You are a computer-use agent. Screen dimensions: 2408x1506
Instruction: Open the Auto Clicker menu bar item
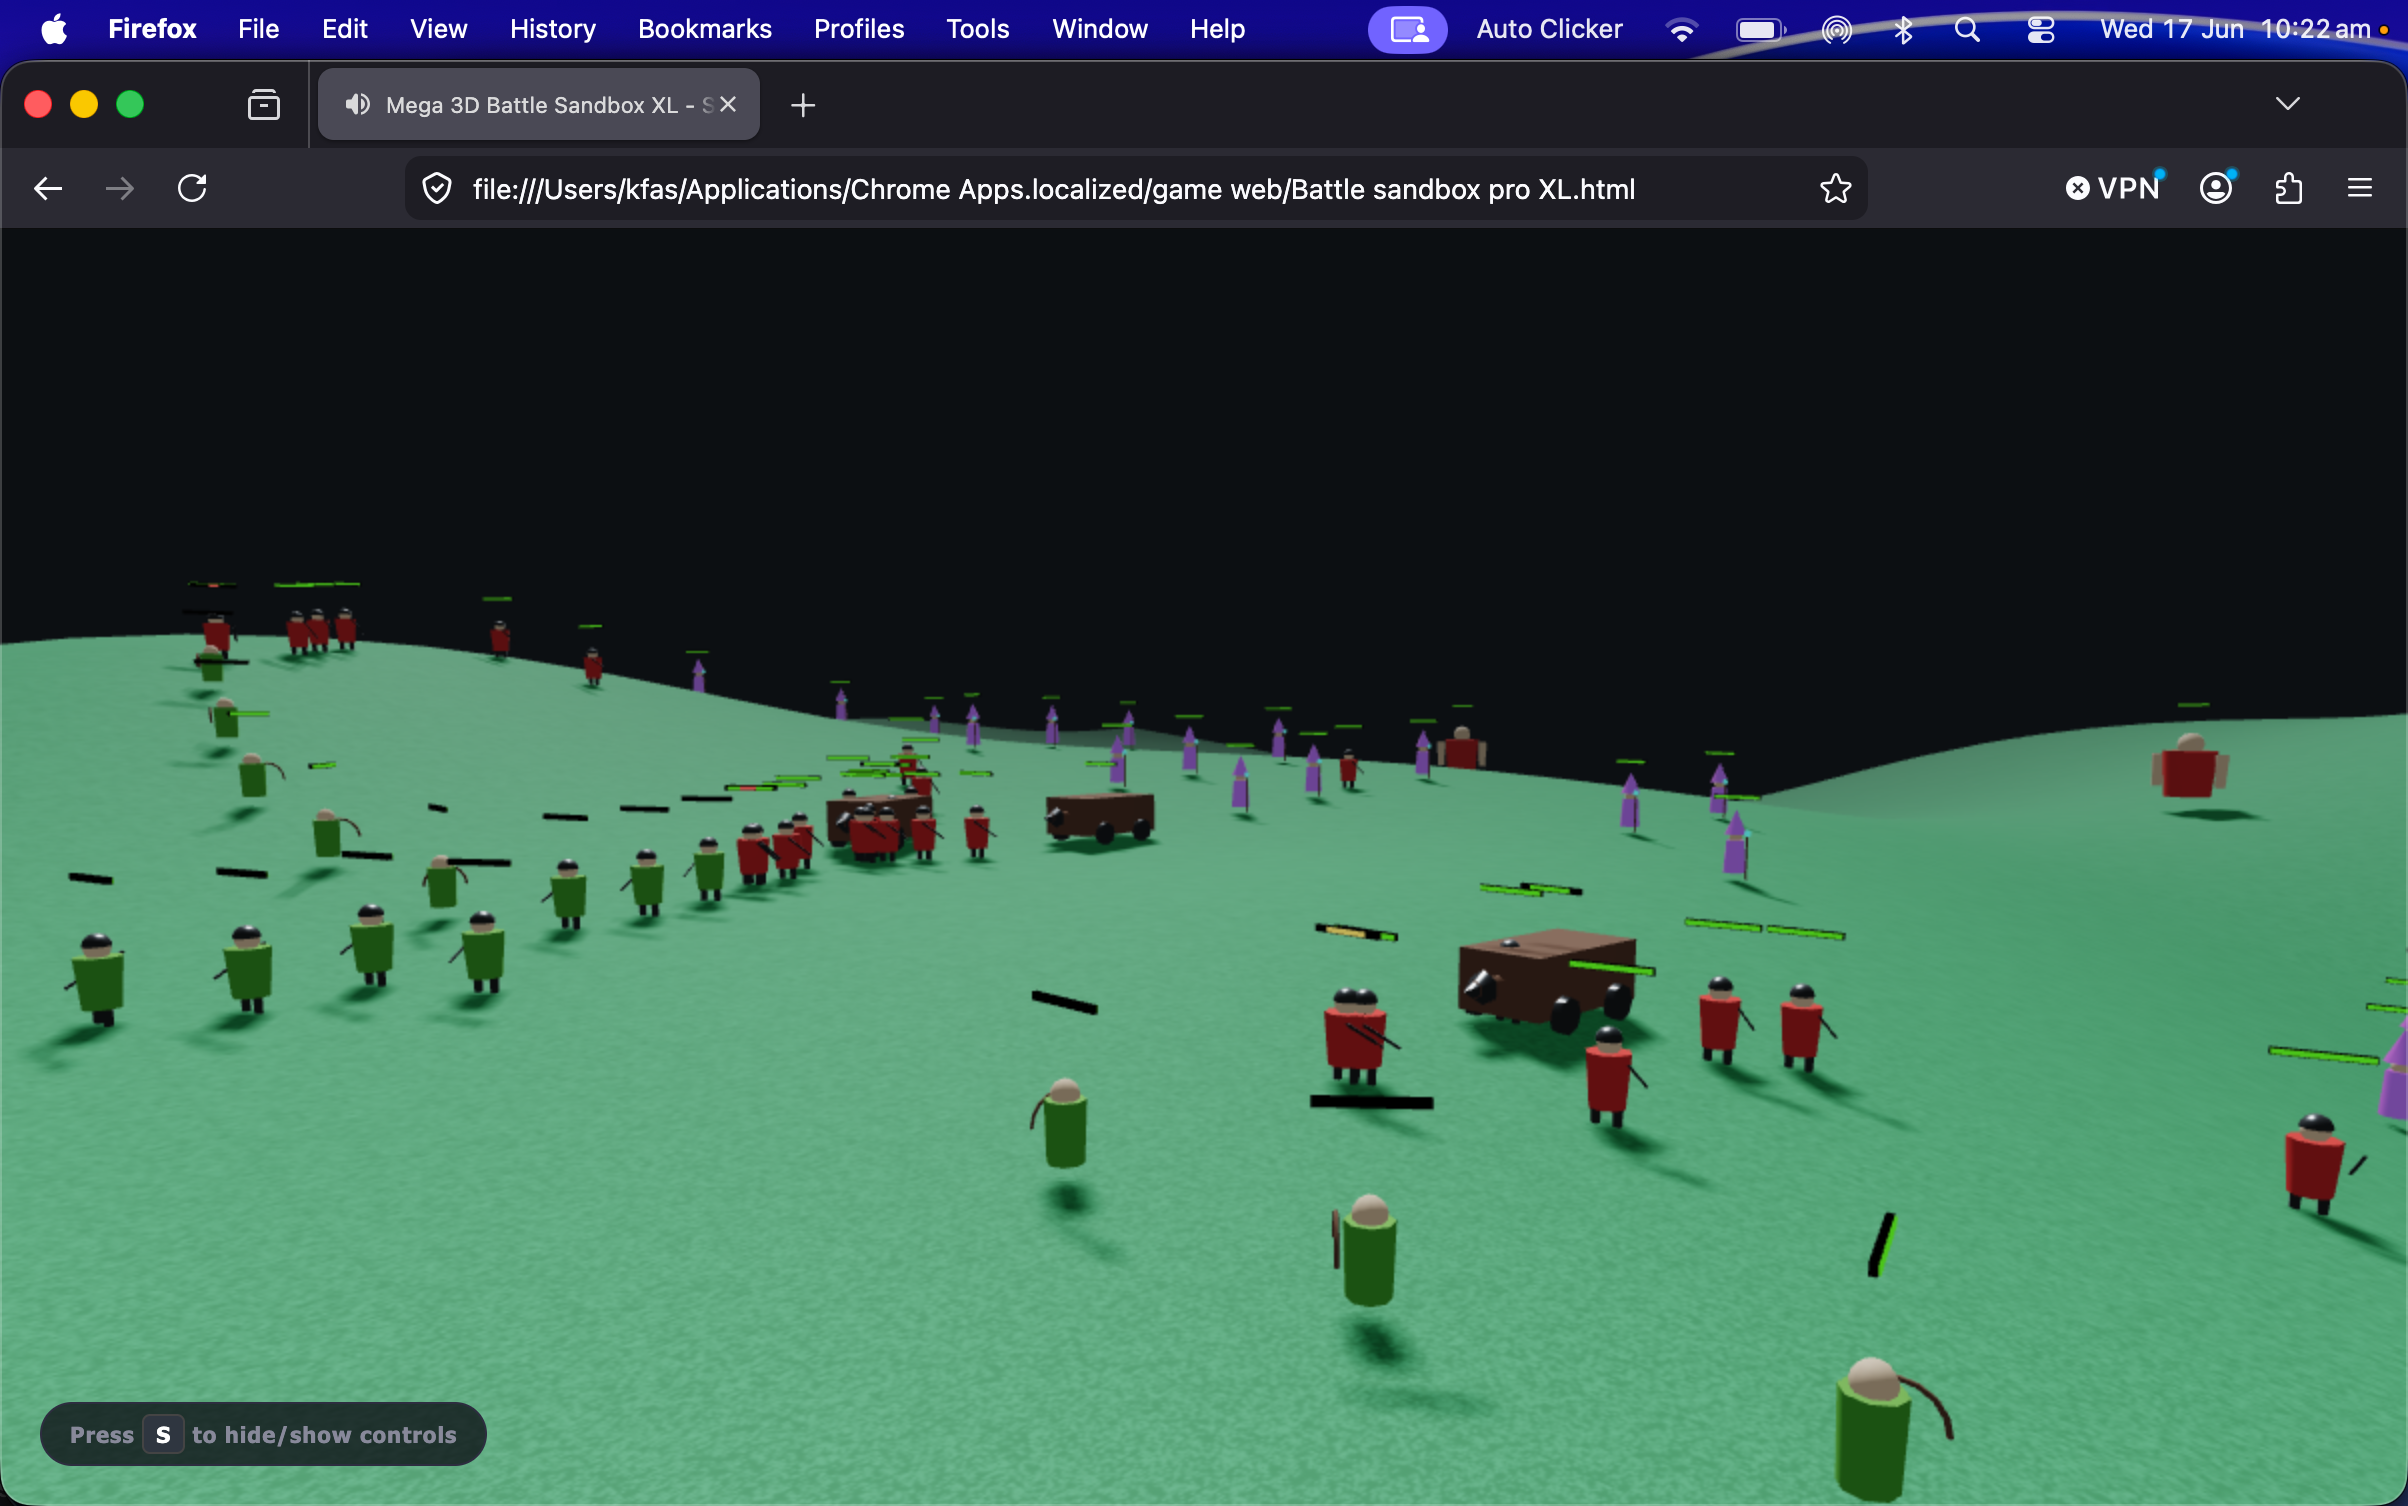(1549, 29)
